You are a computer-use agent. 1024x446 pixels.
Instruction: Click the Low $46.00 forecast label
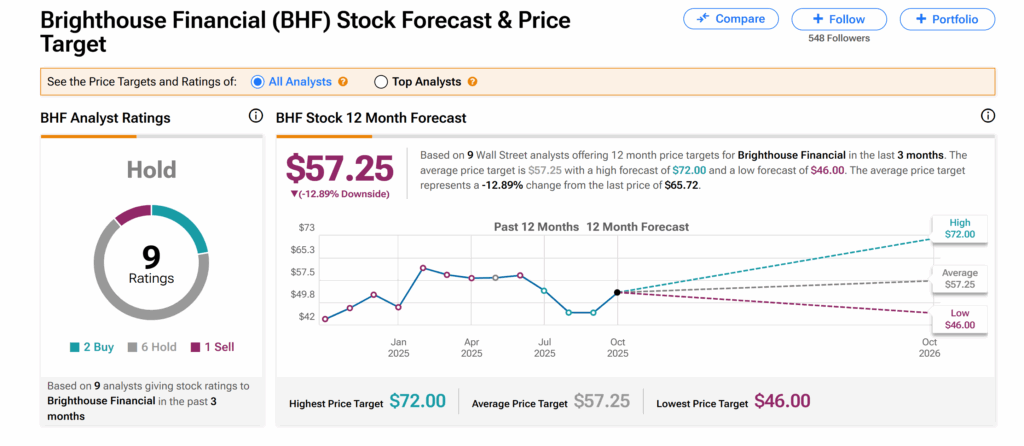tap(957, 319)
